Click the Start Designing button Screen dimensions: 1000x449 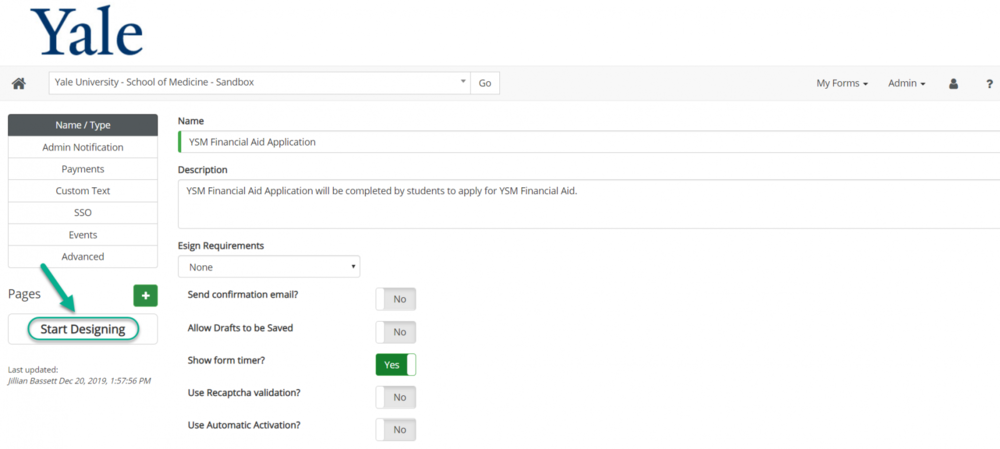coord(83,329)
